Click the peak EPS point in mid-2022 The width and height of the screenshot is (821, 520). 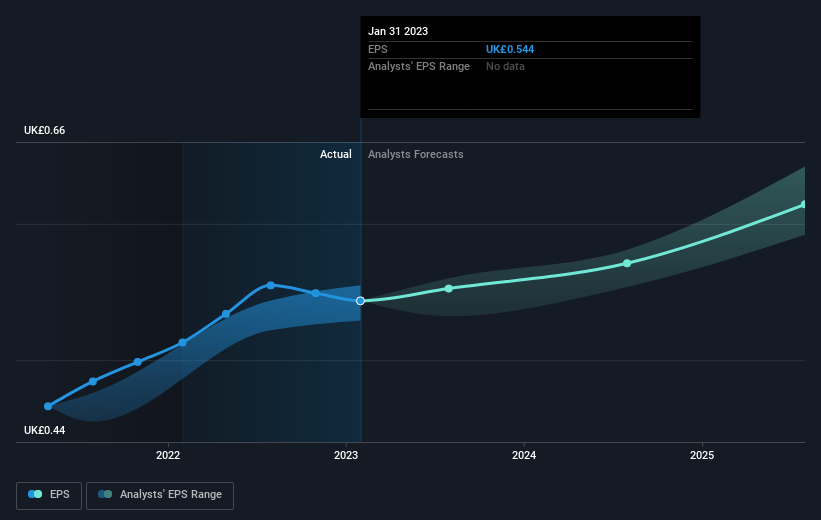coord(271,285)
